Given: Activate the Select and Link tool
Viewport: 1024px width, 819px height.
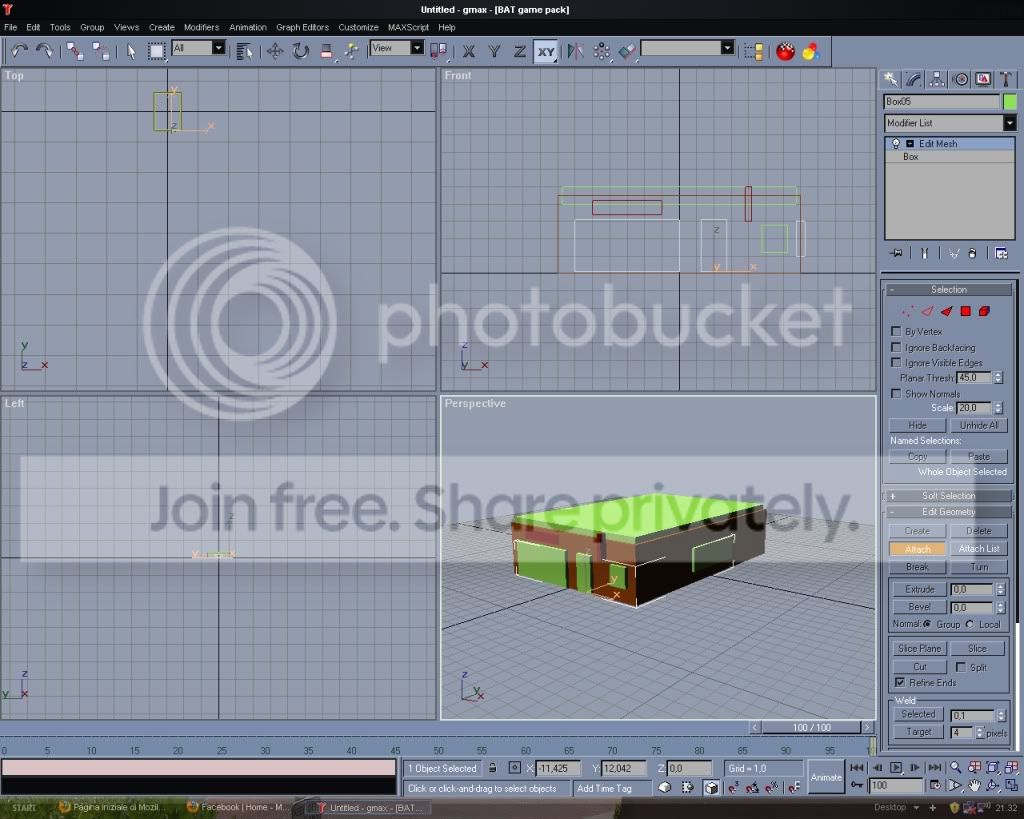Looking at the screenshot, I should (74, 51).
